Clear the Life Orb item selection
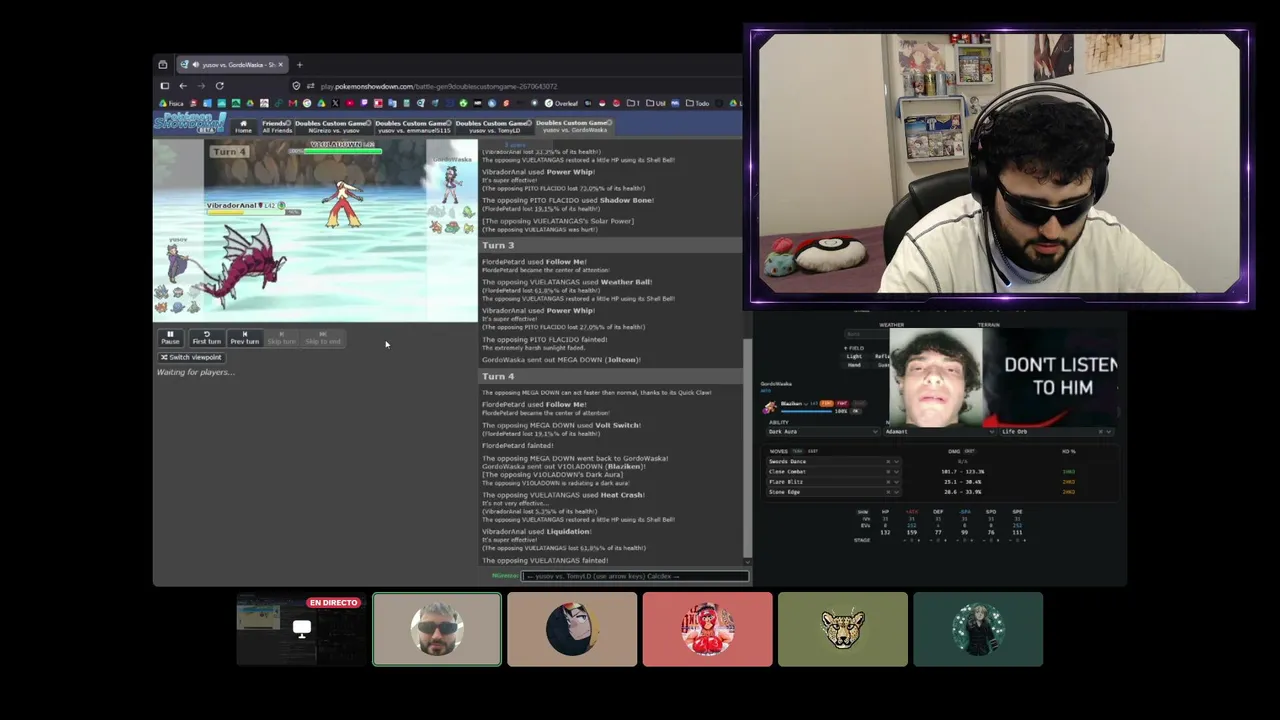Screen dimensions: 1280x720 (x=1101, y=432)
